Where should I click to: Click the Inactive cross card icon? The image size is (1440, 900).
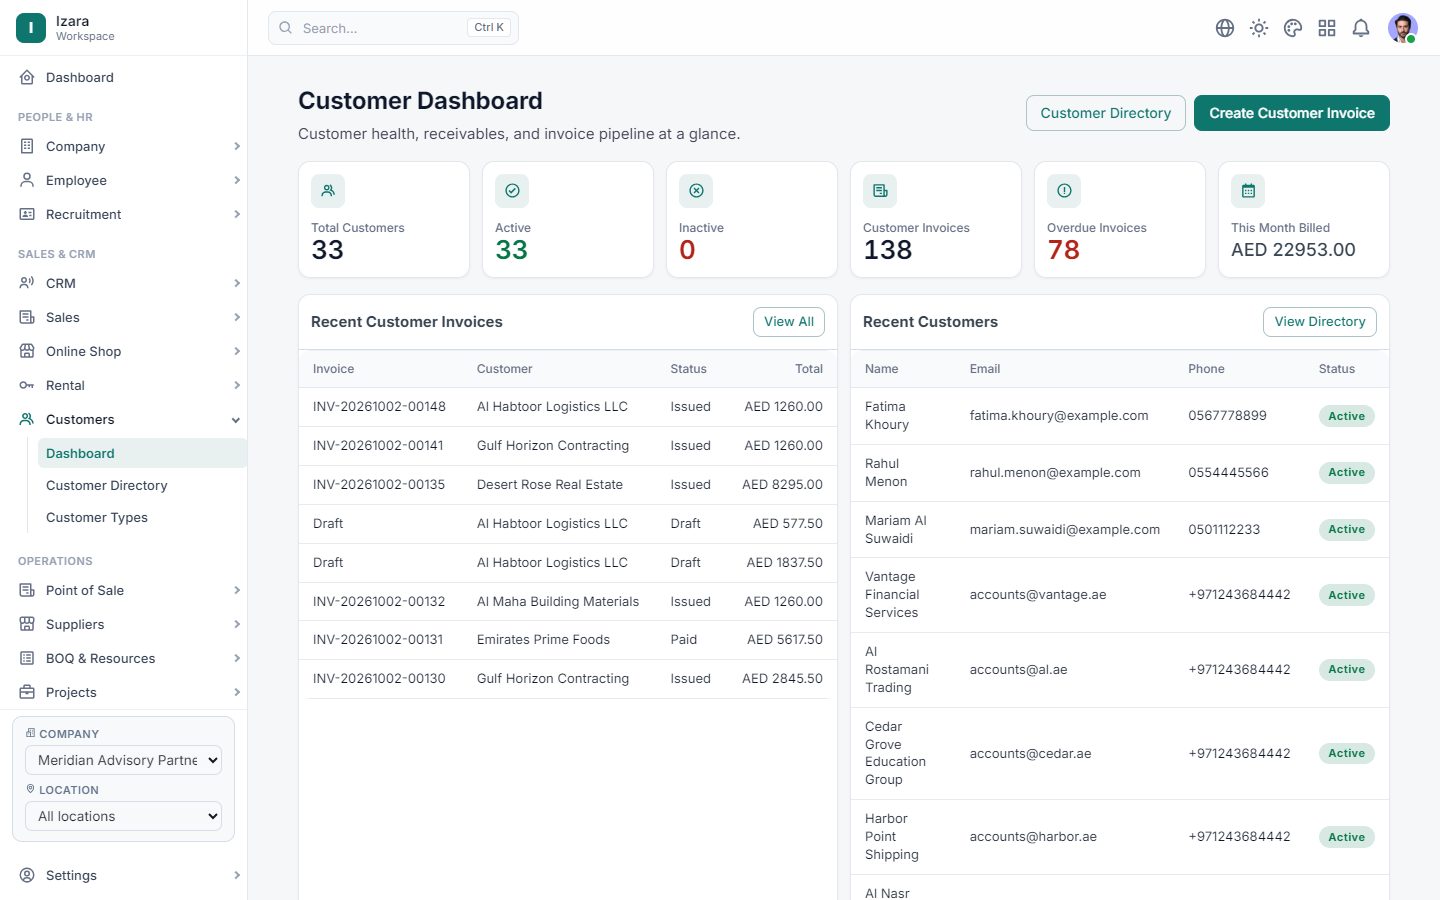(696, 191)
